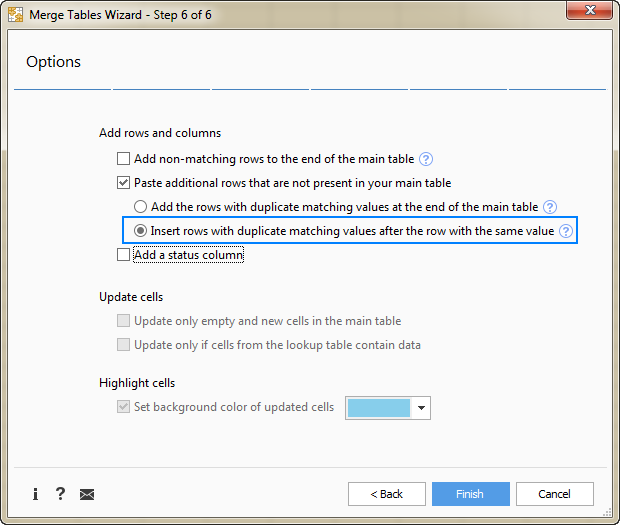Click the info icon at bottom left
Screen dimensions: 620x525
[x=36, y=494]
